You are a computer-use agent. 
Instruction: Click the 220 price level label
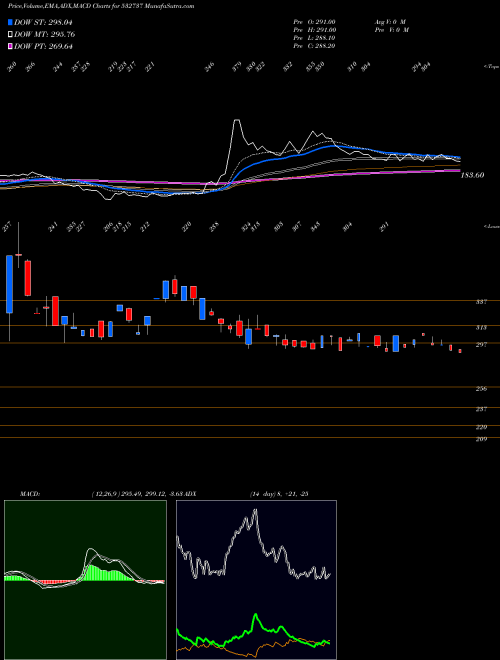pos(482,427)
